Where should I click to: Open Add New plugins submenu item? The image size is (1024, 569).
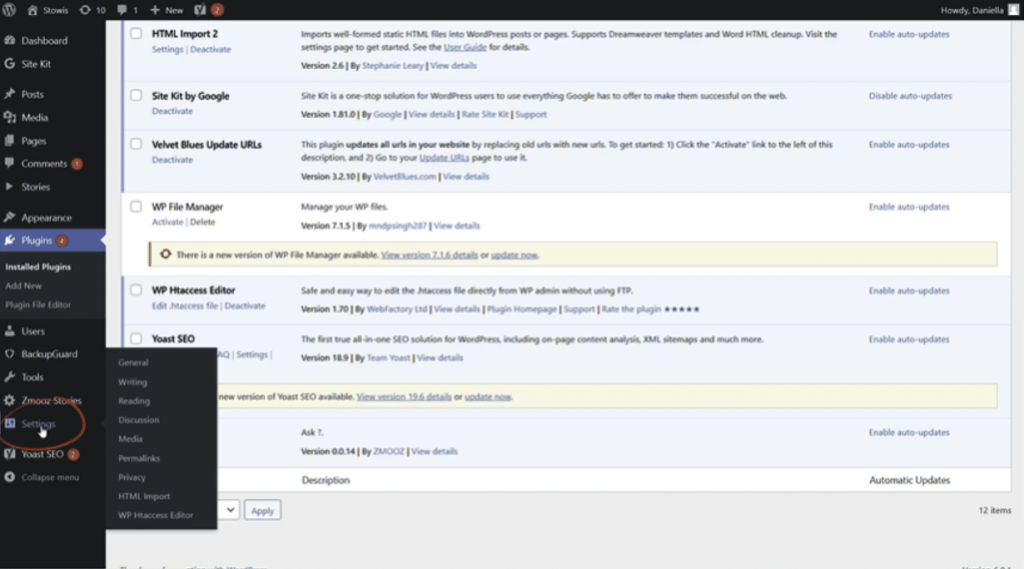click(24, 286)
